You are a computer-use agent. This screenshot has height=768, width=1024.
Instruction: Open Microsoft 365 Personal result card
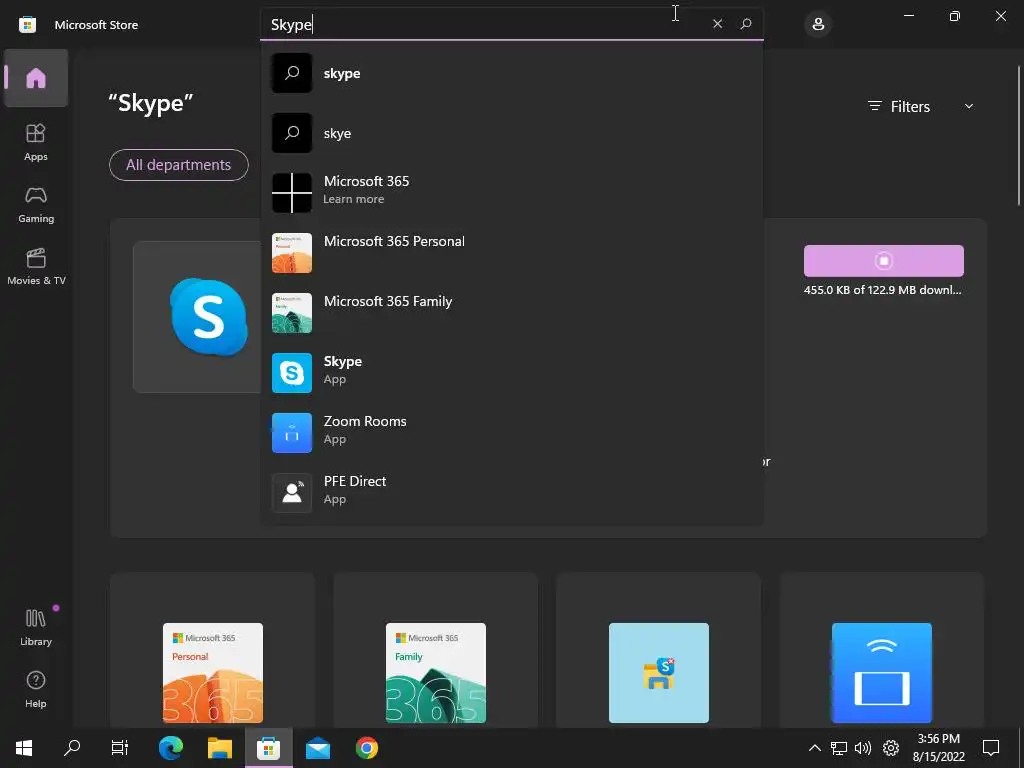[212, 650]
